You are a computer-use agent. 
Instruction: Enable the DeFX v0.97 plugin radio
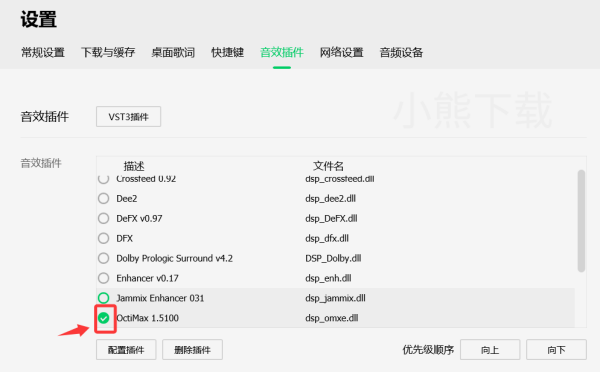[x=103, y=219]
